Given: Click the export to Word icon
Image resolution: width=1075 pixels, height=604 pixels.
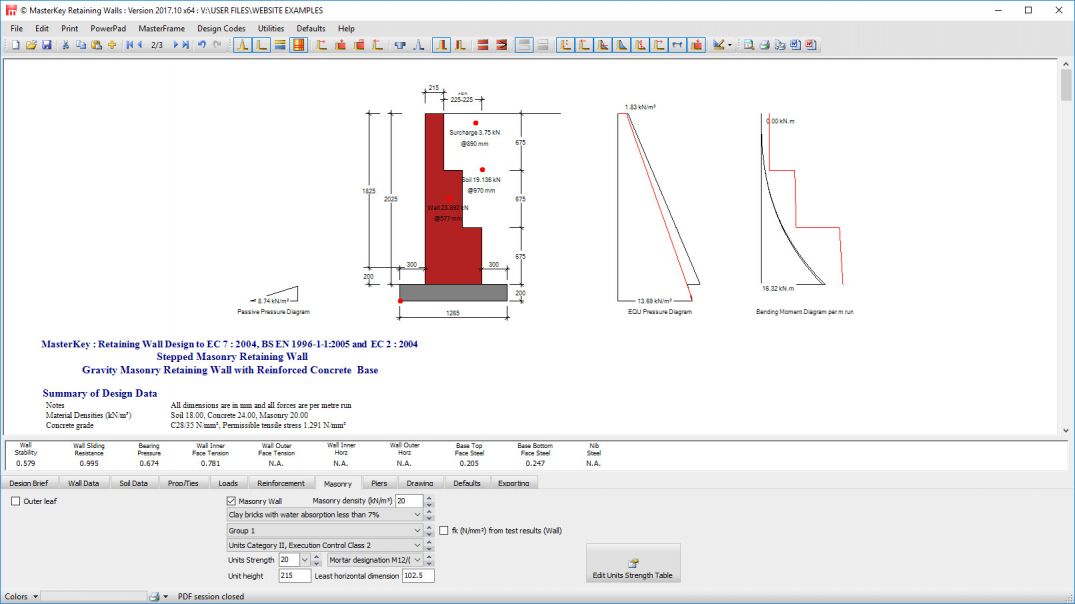Looking at the screenshot, I should point(795,45).
